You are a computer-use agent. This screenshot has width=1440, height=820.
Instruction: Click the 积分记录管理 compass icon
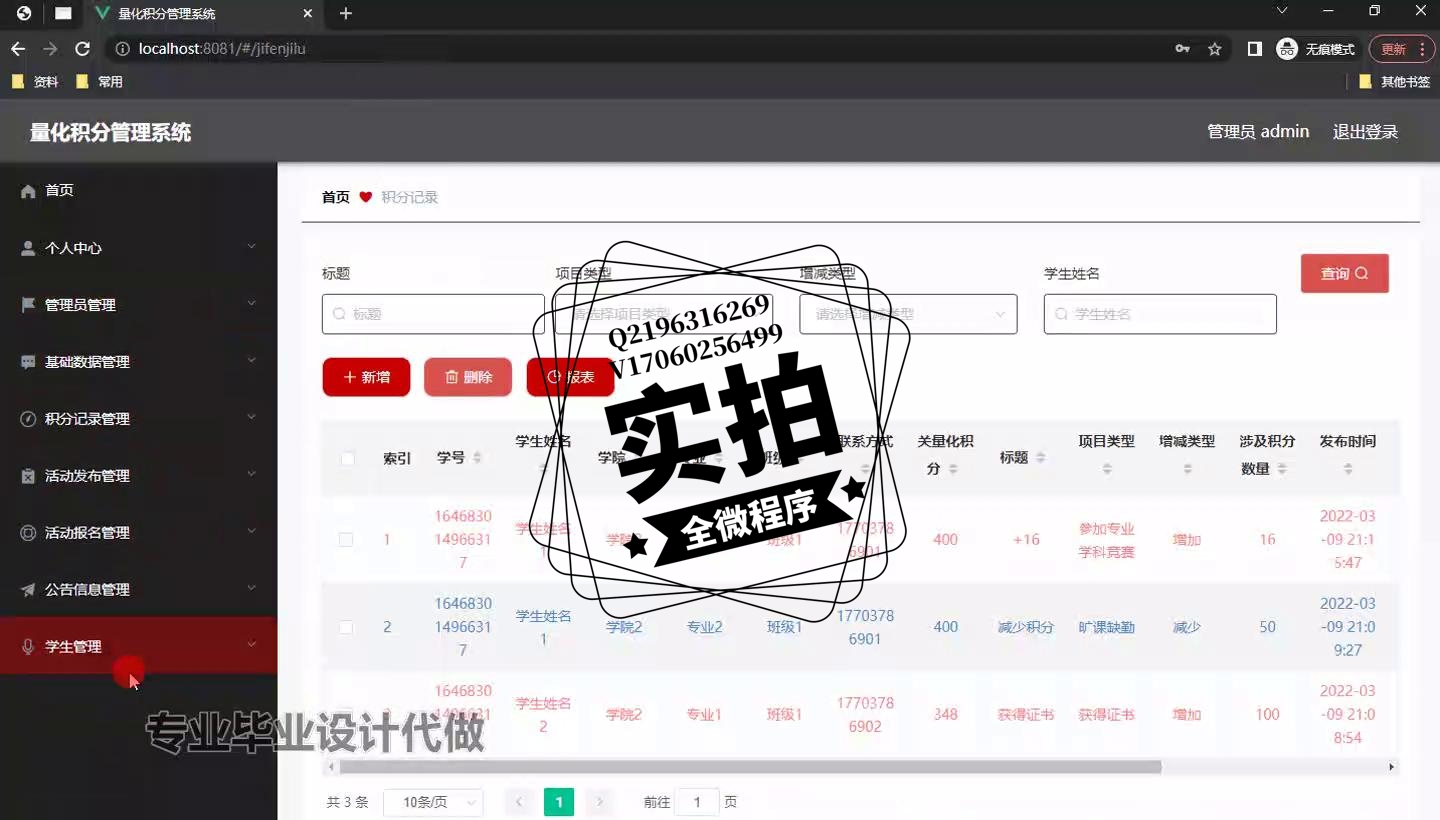pyautogui.click(x=28, y=419)
